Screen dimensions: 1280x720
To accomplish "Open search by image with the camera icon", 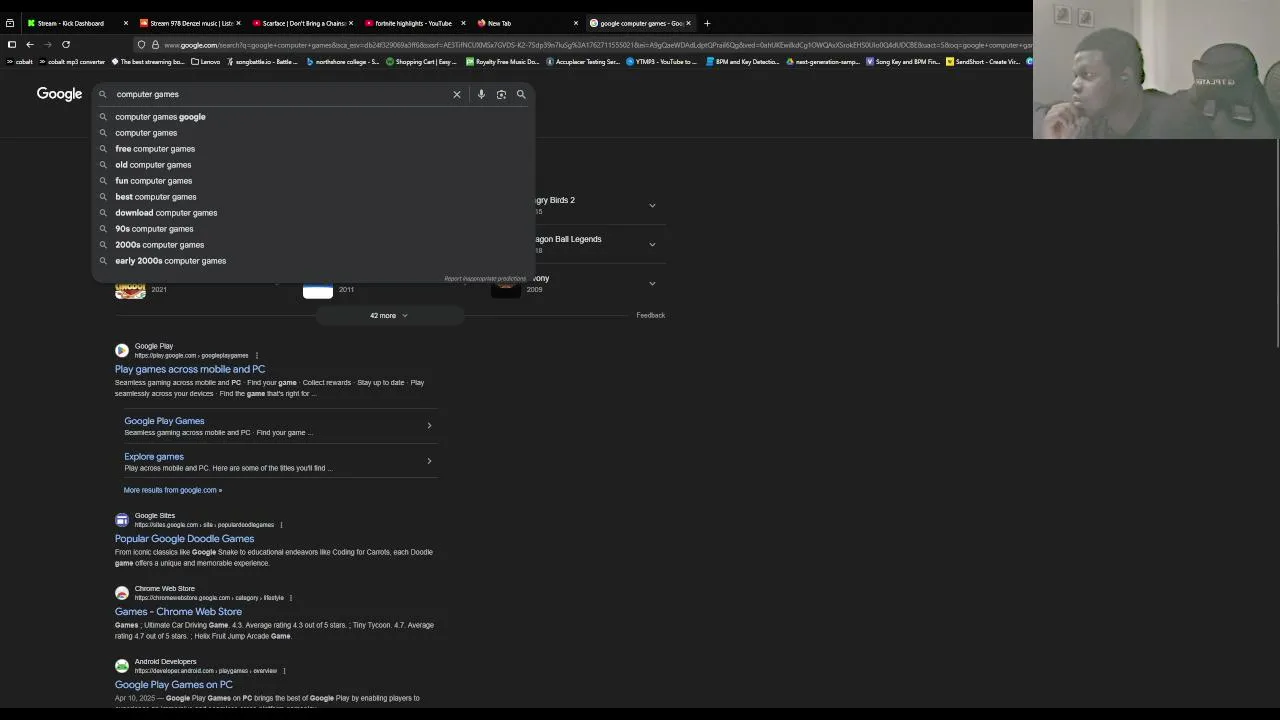I will [x=501, y=94].
